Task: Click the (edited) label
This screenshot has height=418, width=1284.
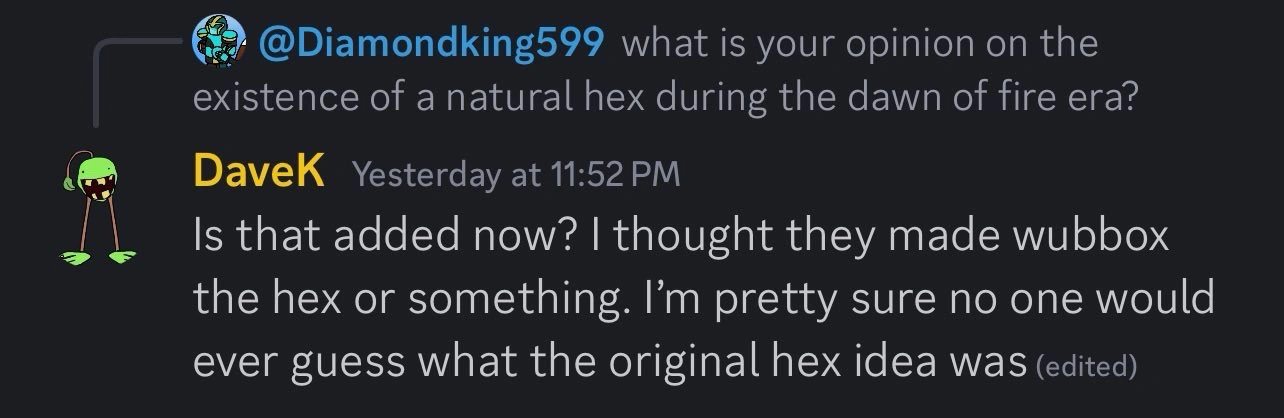Action: point(1087,367)
